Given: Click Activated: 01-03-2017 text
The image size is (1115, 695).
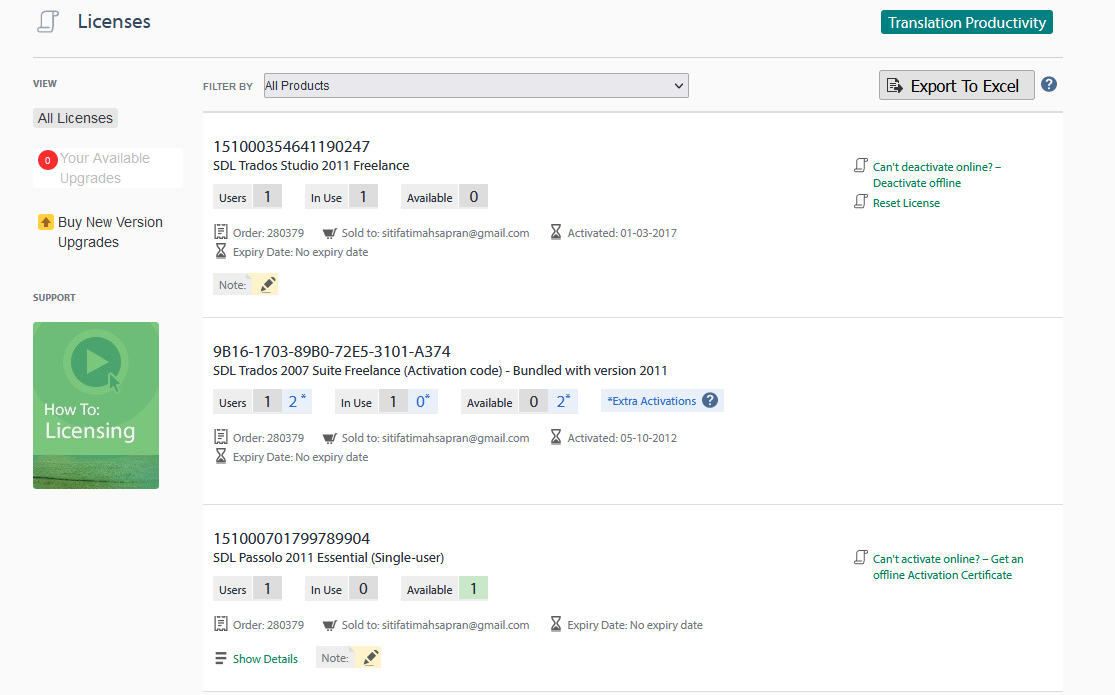Looking at the screenshot, I should [622, 233].
